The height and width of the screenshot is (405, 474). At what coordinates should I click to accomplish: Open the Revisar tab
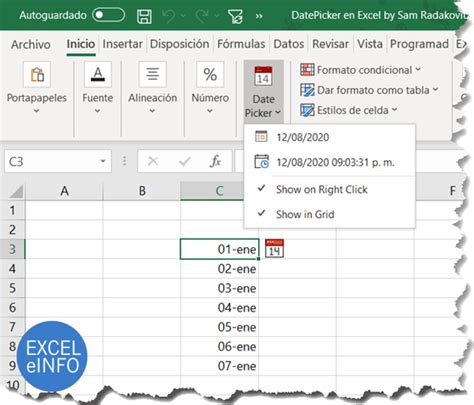330,44
